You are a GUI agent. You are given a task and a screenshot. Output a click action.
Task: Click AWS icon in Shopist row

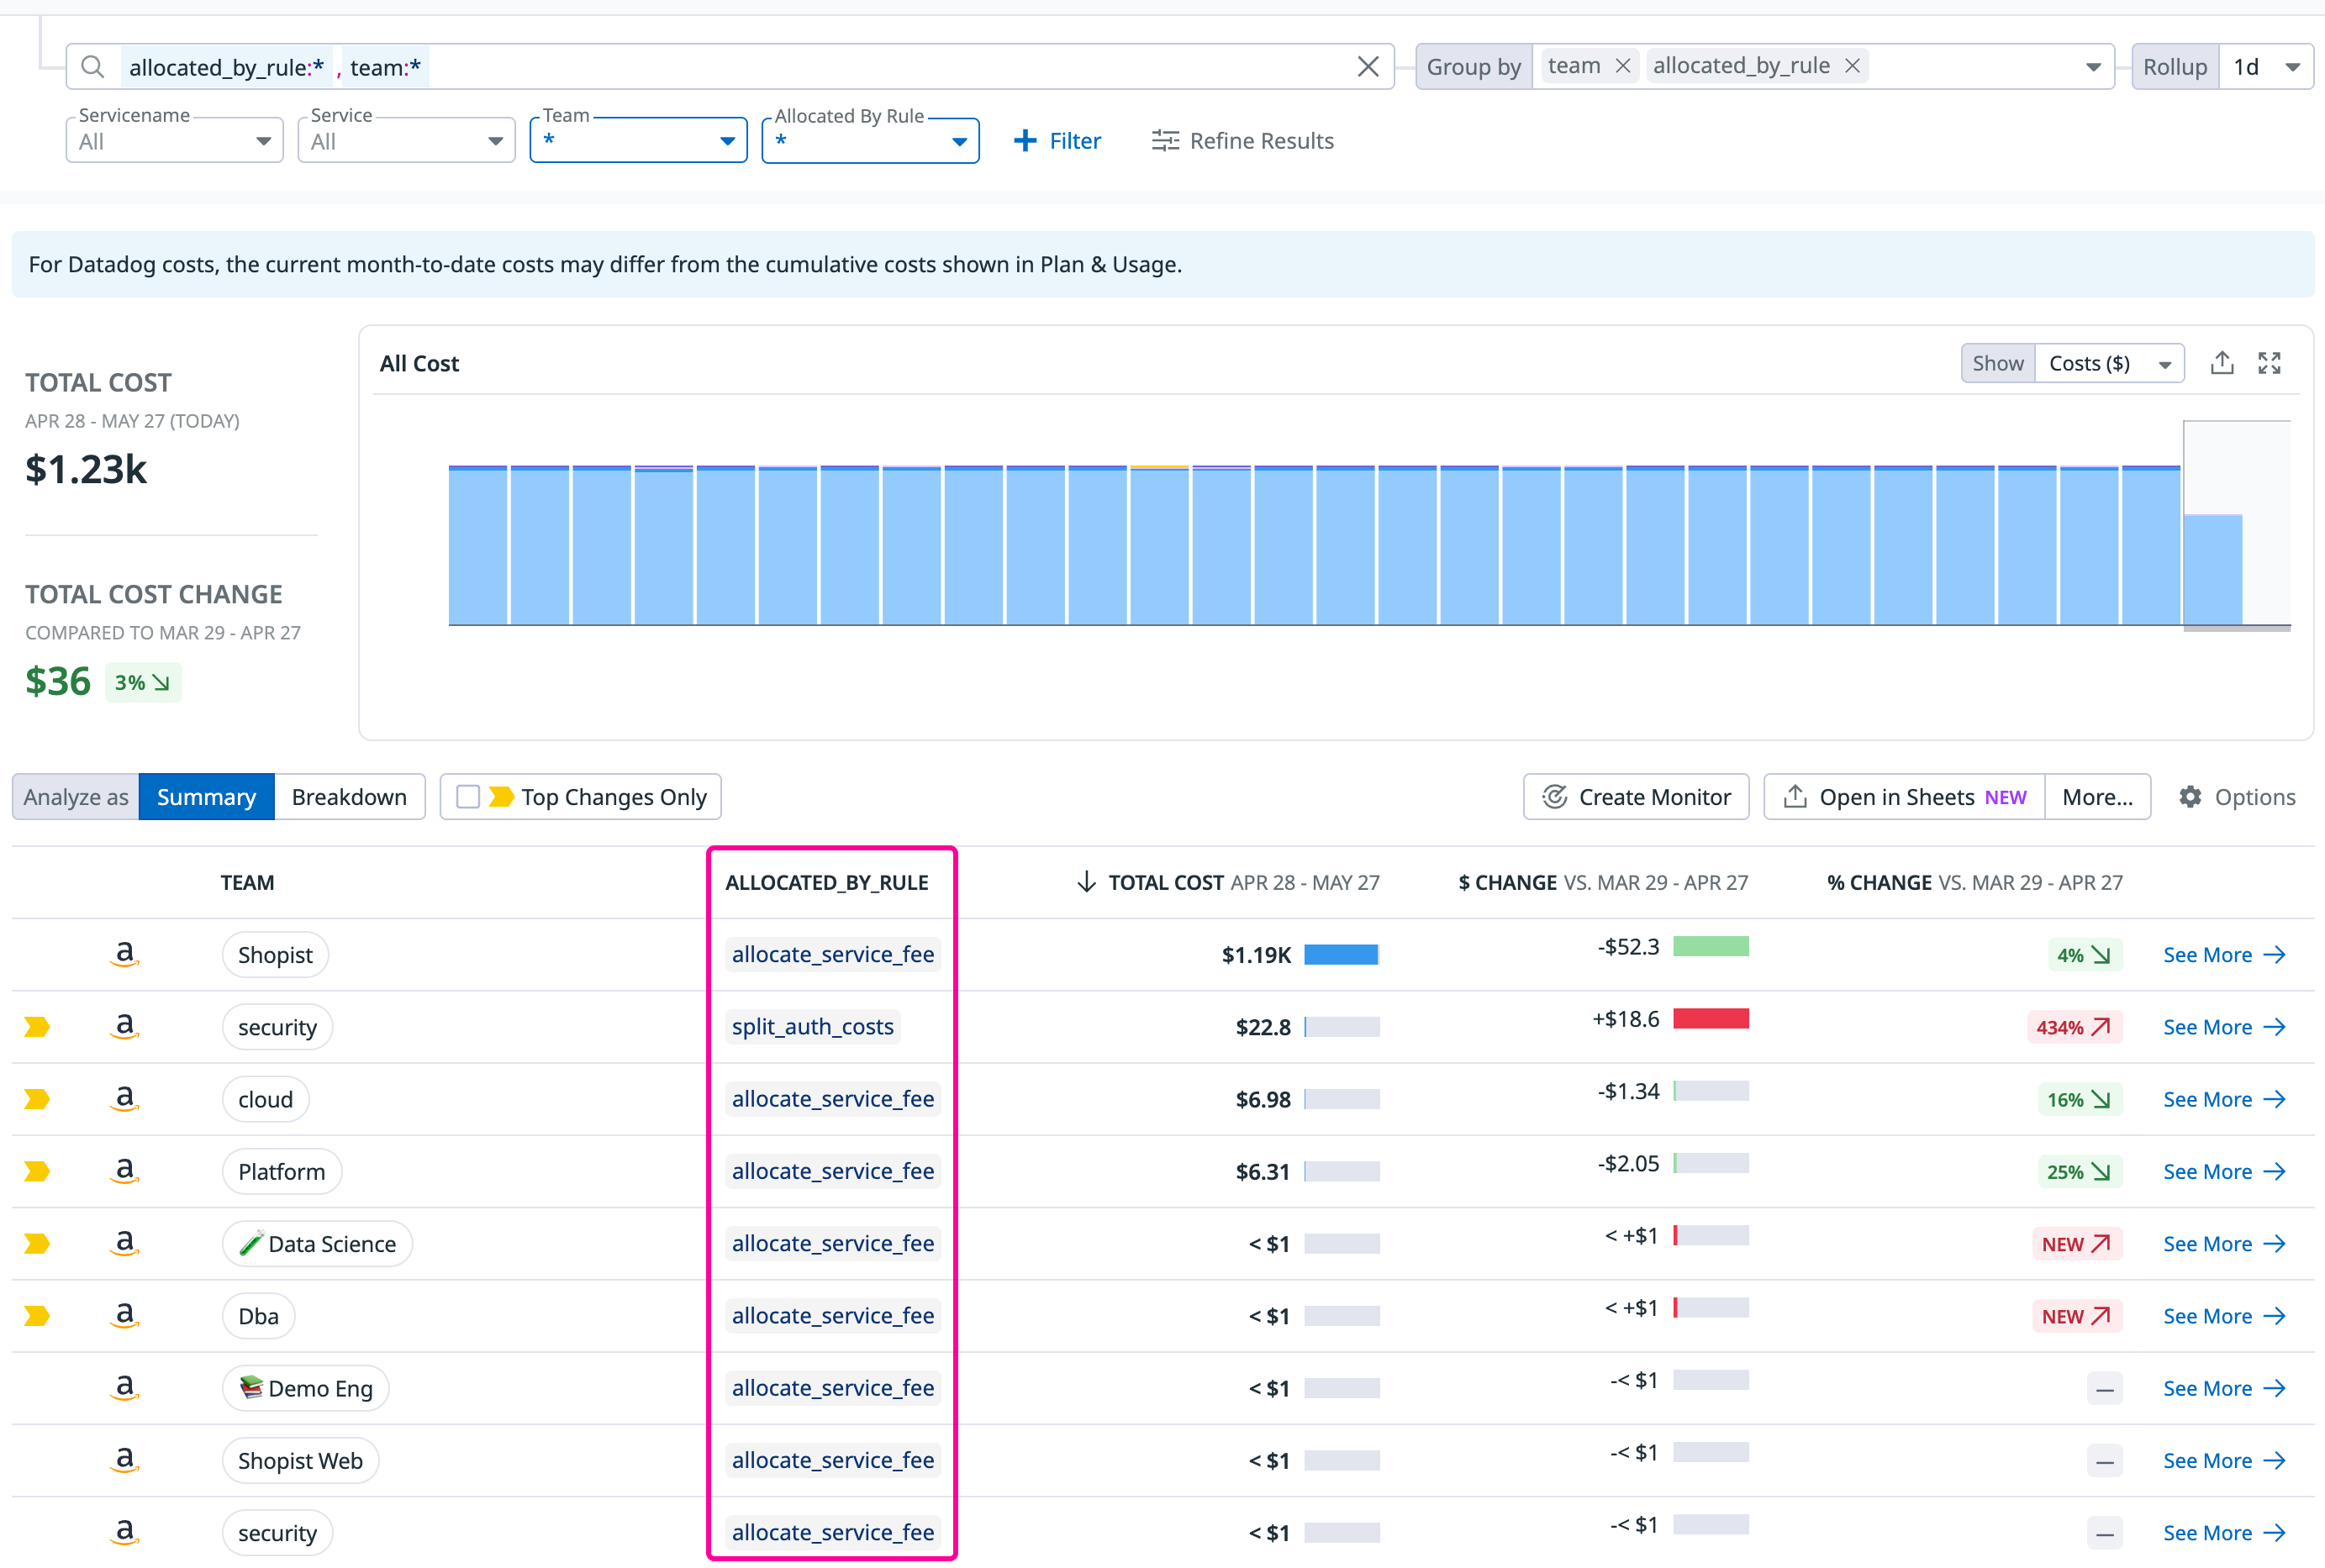(124, 954)
